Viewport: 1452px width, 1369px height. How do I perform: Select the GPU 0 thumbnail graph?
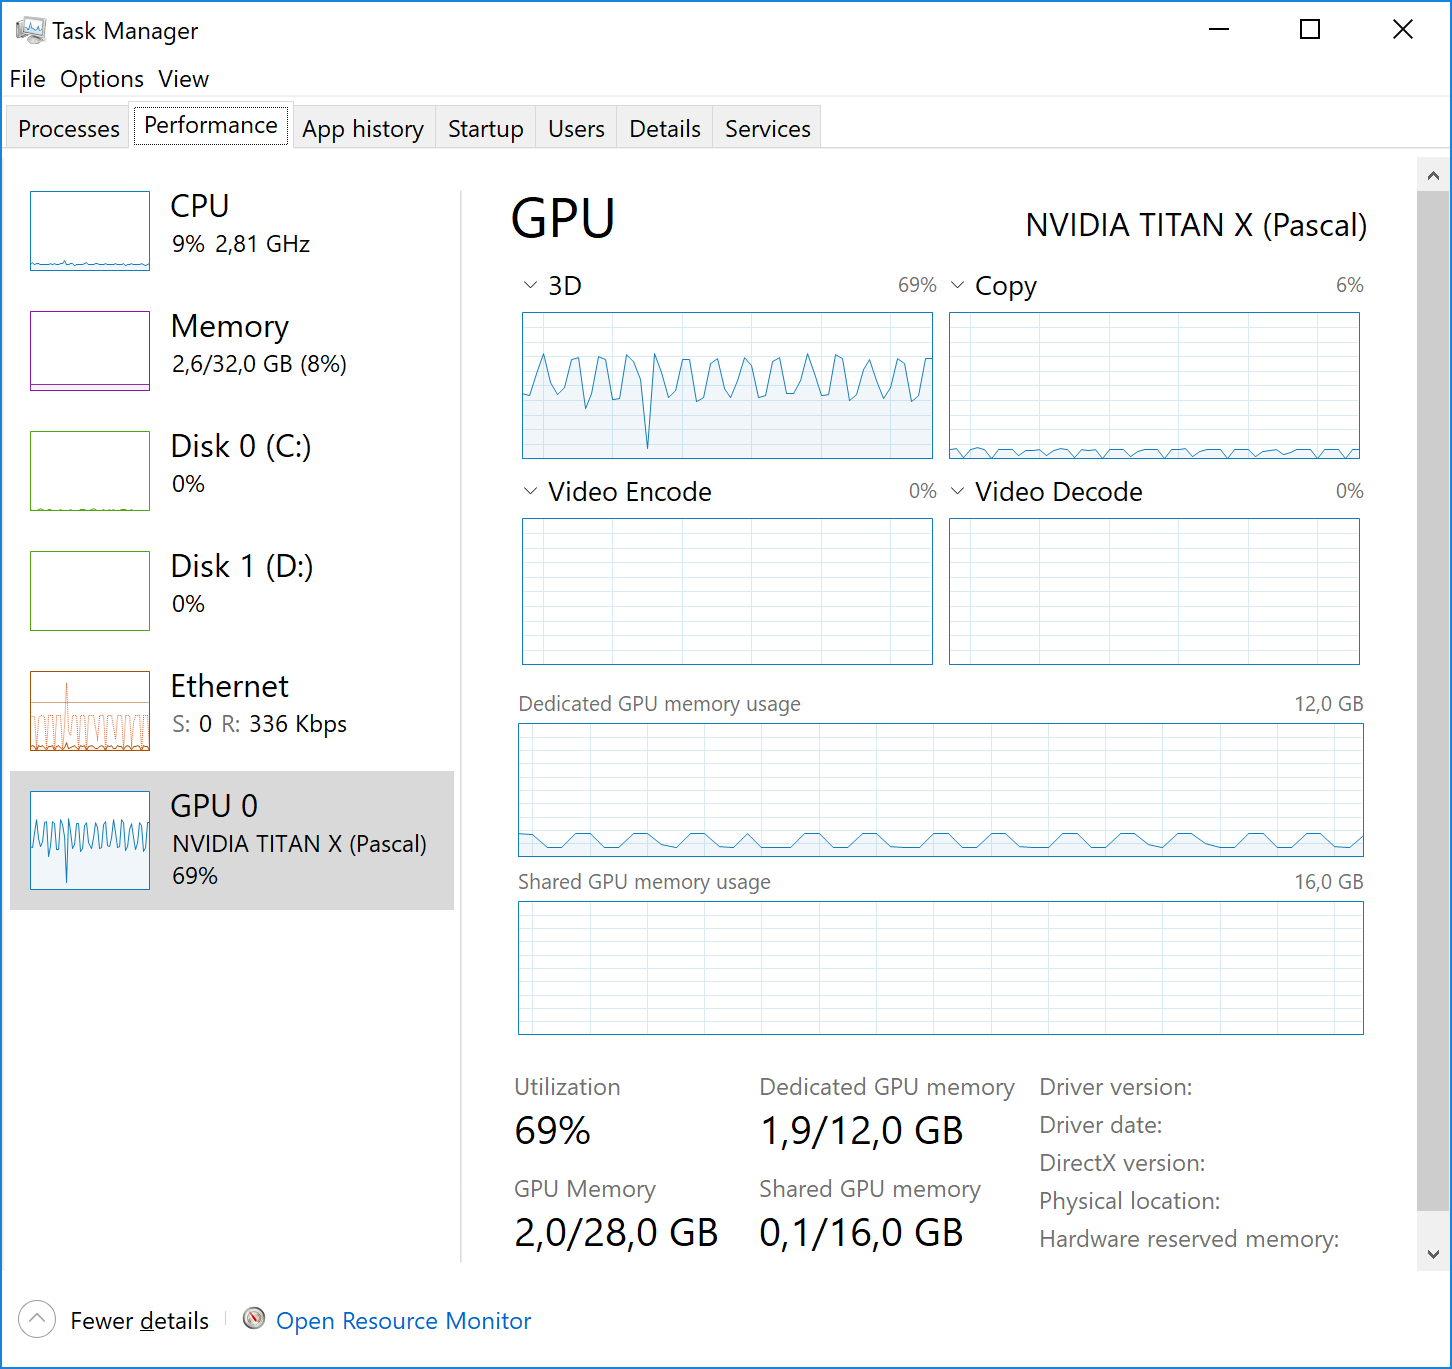coord(90,840)
